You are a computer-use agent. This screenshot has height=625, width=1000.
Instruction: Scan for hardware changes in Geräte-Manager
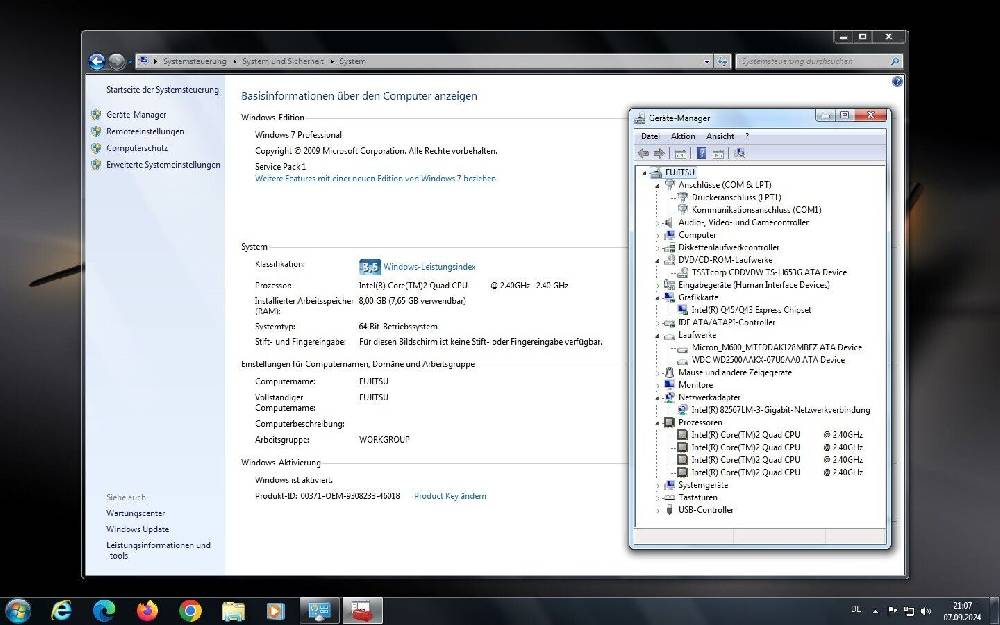pos(740,153)
